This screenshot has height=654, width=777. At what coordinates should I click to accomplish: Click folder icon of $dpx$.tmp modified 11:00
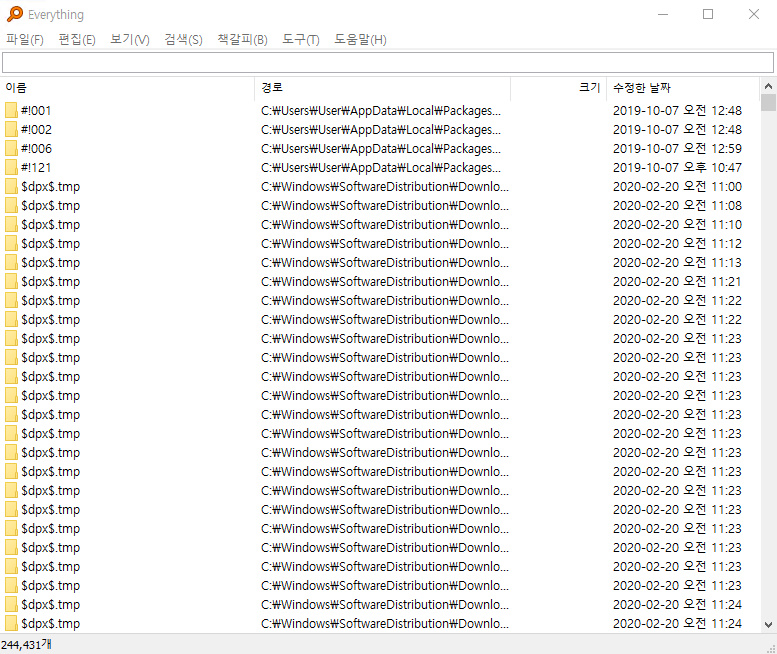[x=11, y=186]
